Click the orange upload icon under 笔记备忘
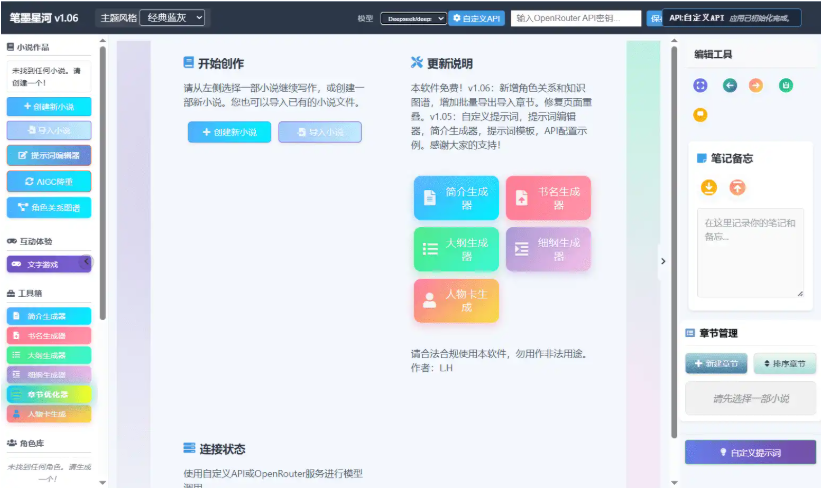The width and height of the screenshot is (821, 489). [x=737, y=187]
